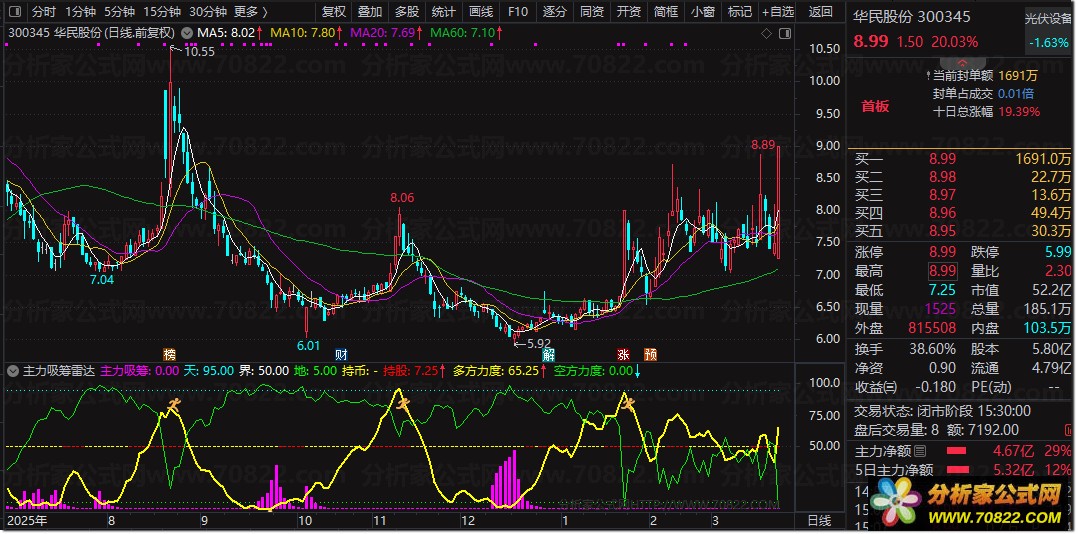Click the 主力吸筹雷达 indicator name
The image size is (1078, 534).
[60, 370]
